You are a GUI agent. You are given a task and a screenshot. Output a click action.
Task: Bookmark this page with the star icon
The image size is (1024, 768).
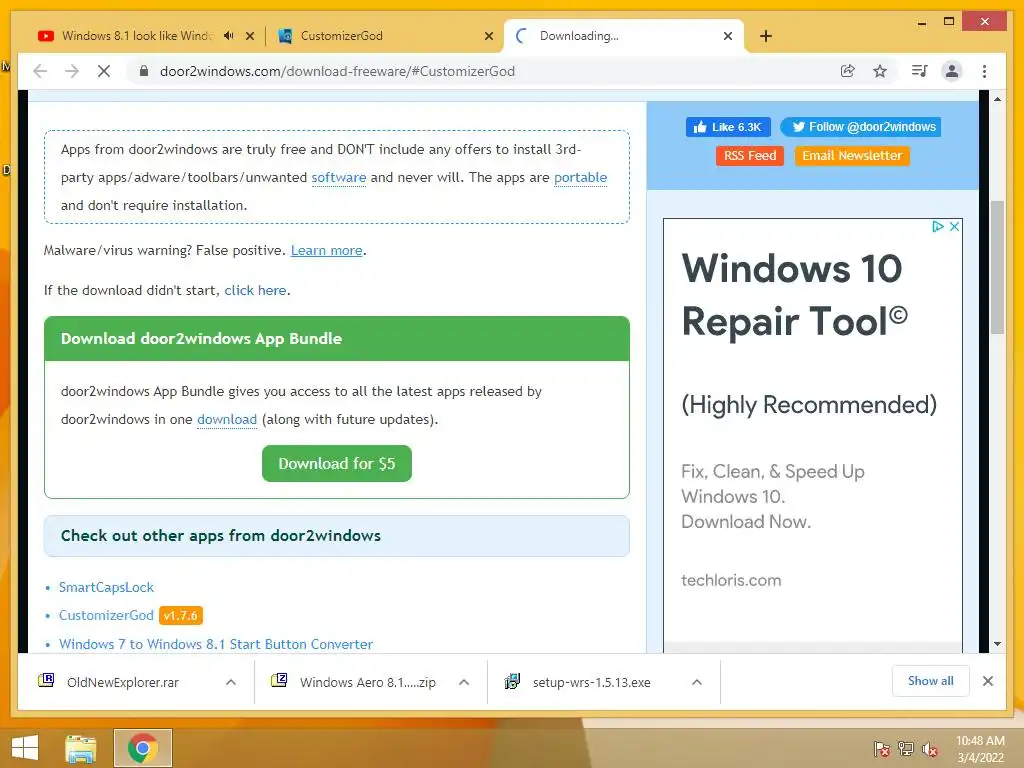880,71
